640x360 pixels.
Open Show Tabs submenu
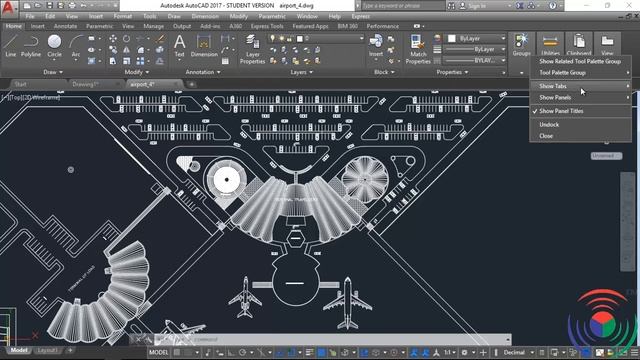pos(580,86)
